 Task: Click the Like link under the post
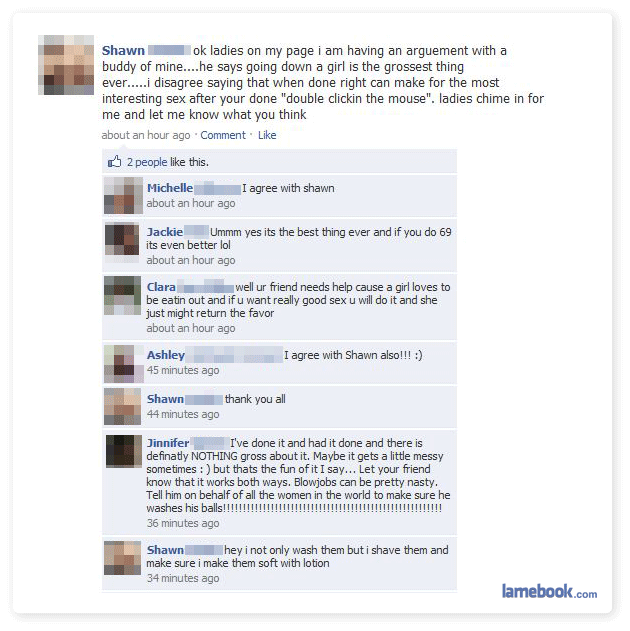coord(267,135)
